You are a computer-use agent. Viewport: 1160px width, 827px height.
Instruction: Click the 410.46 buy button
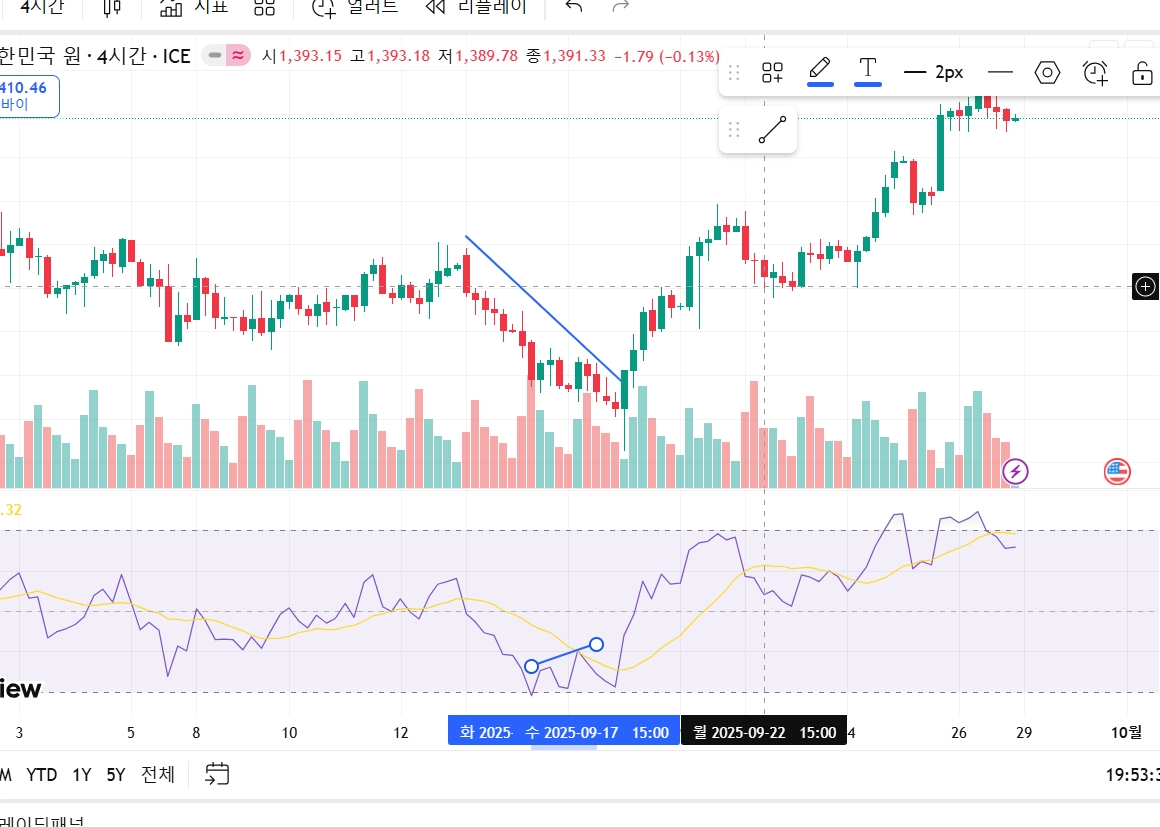click(x=28, y=95)
